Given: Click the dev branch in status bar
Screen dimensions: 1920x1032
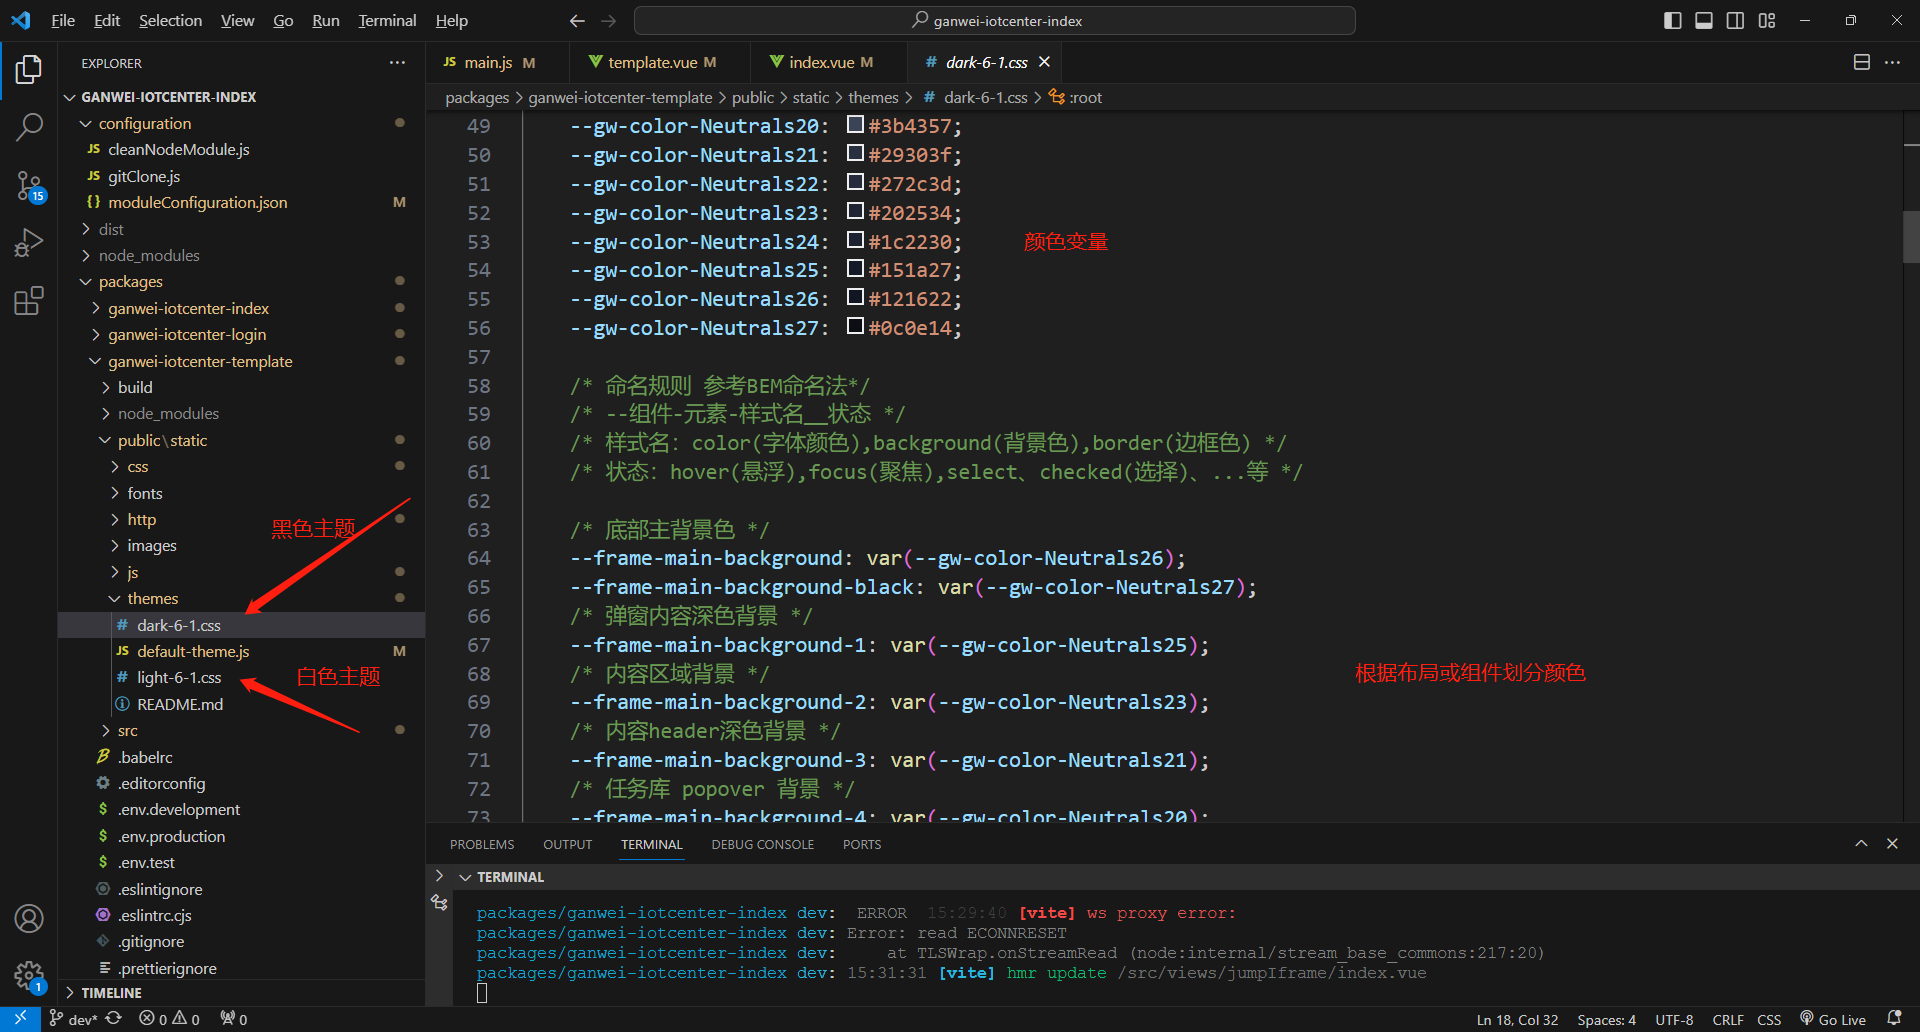Looking at the screenshot, I should (74, 1019).
